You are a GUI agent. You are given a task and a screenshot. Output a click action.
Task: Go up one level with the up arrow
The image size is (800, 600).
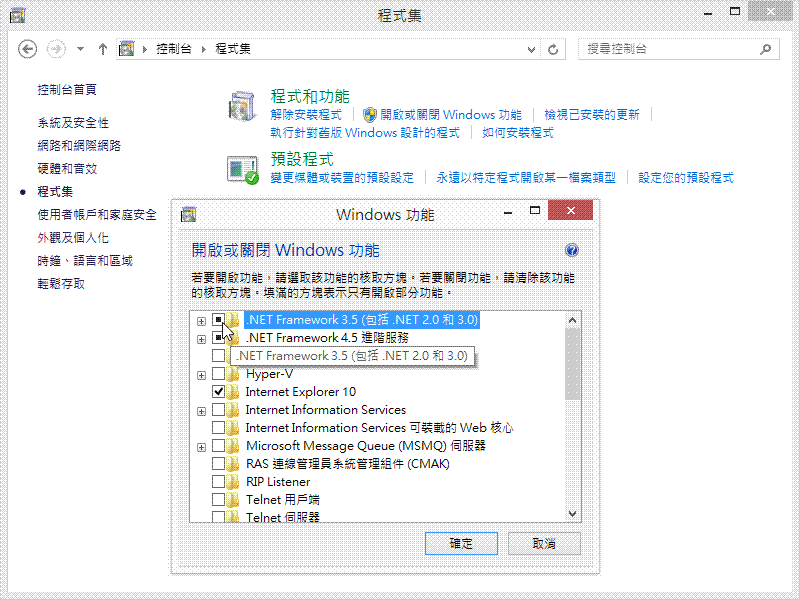[103, 49]
